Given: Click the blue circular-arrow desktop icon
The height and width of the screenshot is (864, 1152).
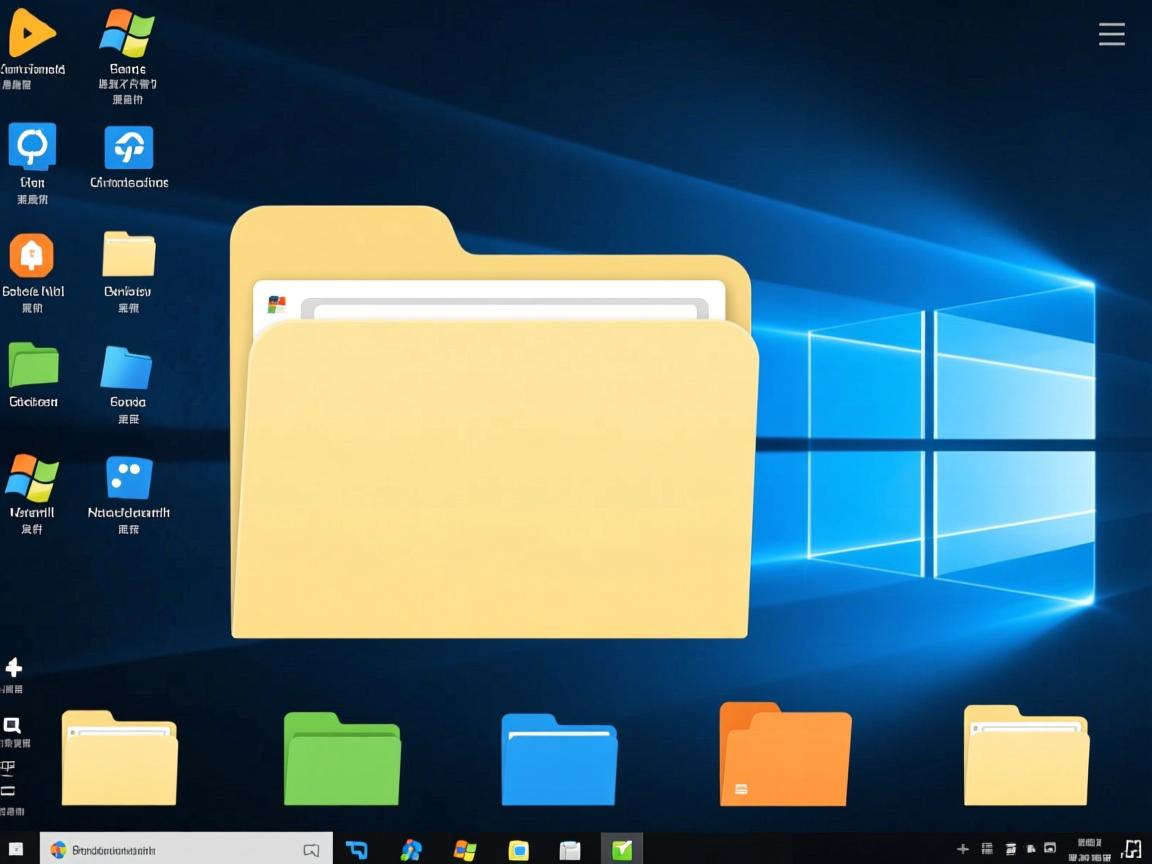Looking at the screenshot, I should coord(32,147).
